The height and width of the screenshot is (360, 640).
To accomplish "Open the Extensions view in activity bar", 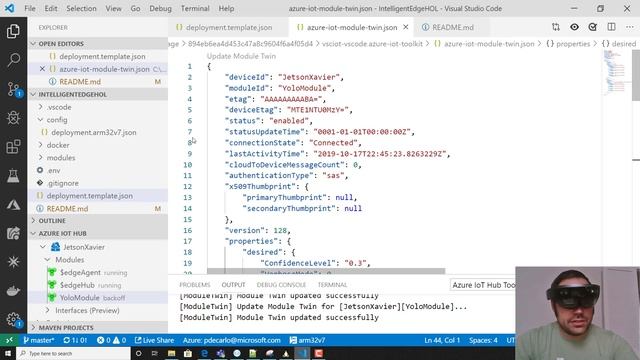I will [13, 147].
